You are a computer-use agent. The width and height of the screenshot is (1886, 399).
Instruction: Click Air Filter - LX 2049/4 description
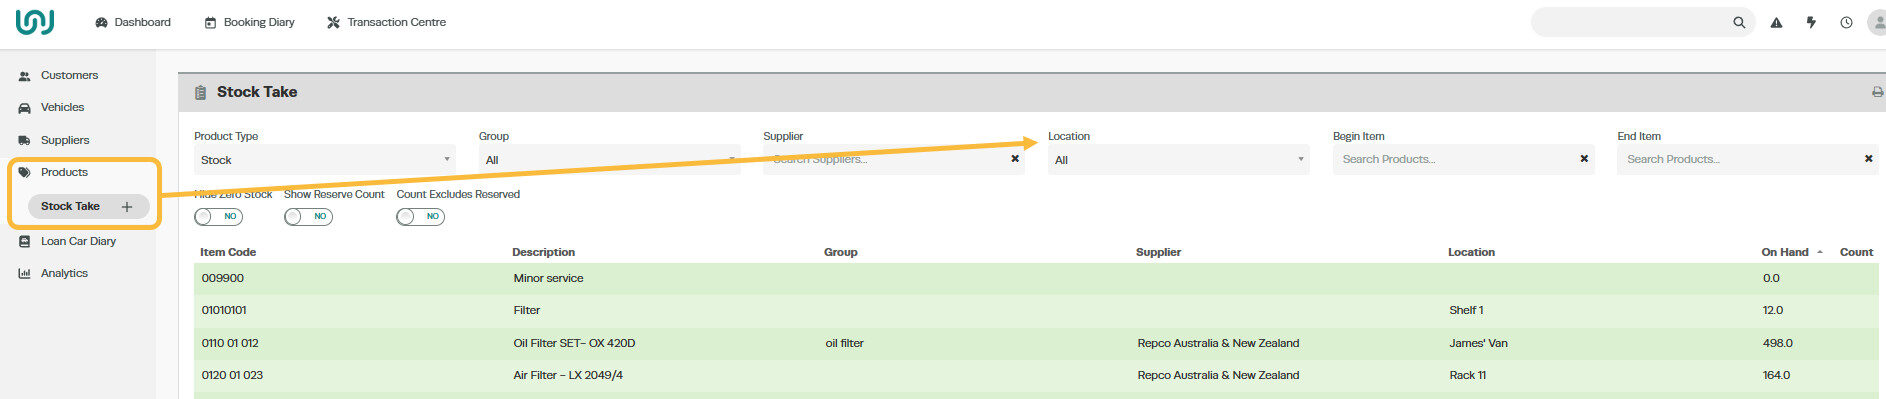coord(568,375)
